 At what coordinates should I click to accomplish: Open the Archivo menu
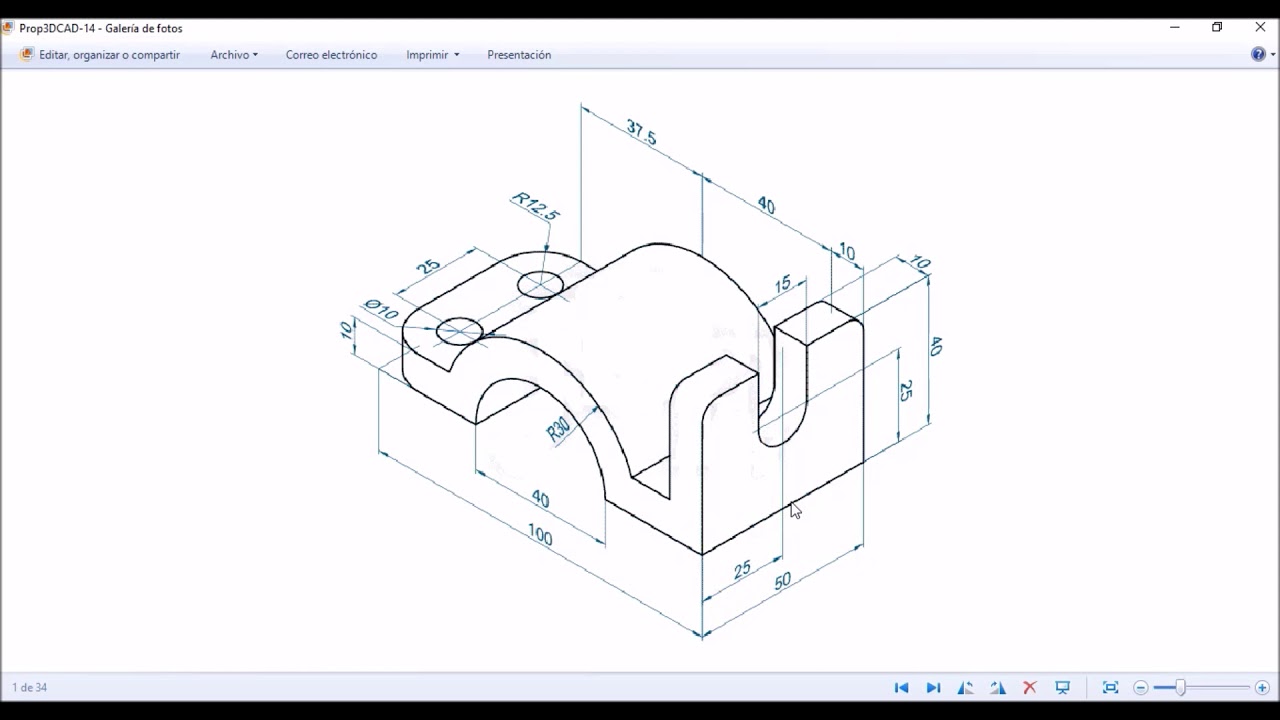tap(234, 55)
